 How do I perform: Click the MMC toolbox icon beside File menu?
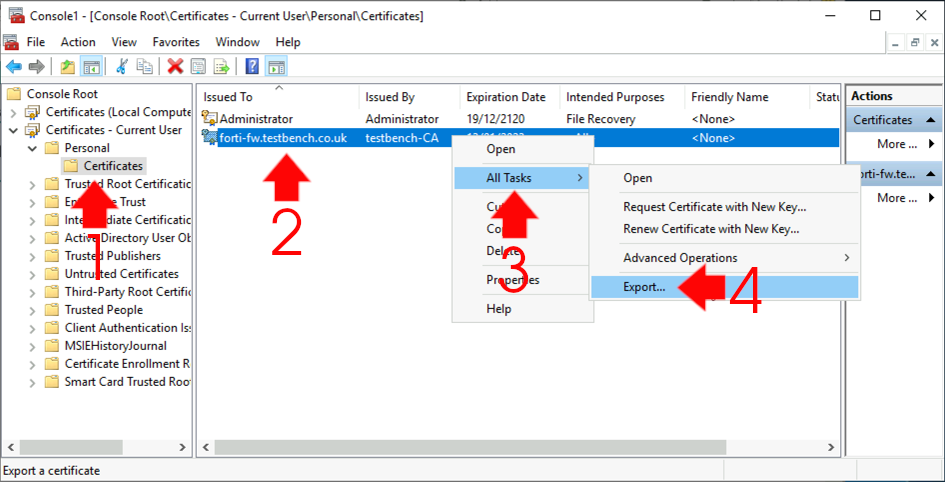click(11, 42)
